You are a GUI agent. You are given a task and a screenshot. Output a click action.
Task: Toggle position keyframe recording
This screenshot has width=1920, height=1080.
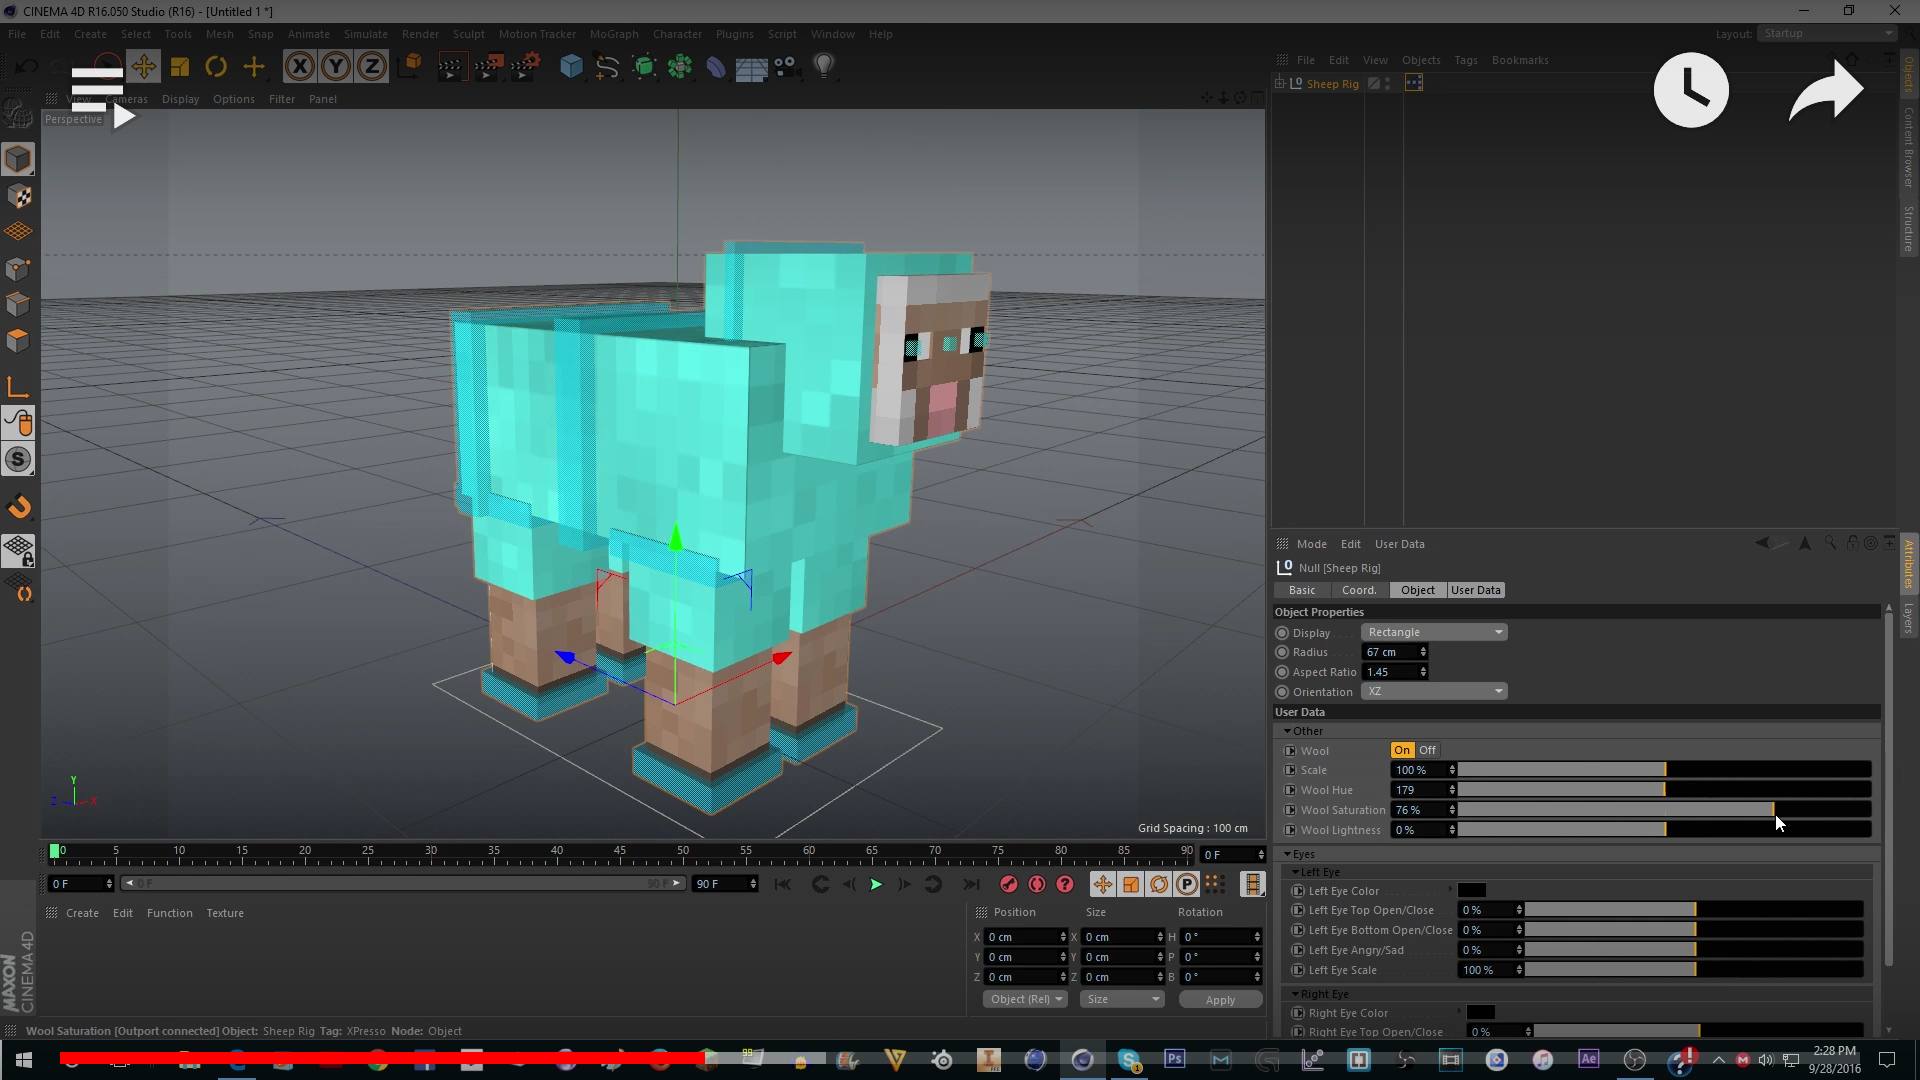tap(1102, 884)
